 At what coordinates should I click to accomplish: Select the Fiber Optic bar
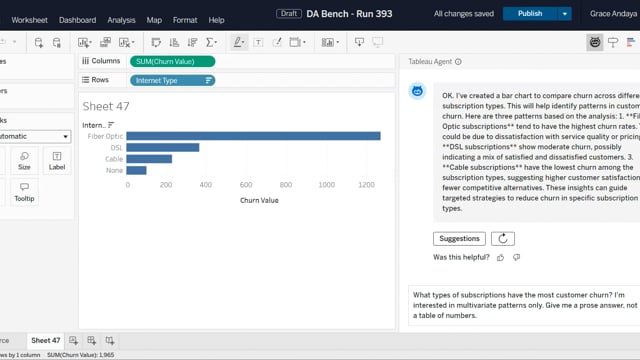[x=253, y=136]
